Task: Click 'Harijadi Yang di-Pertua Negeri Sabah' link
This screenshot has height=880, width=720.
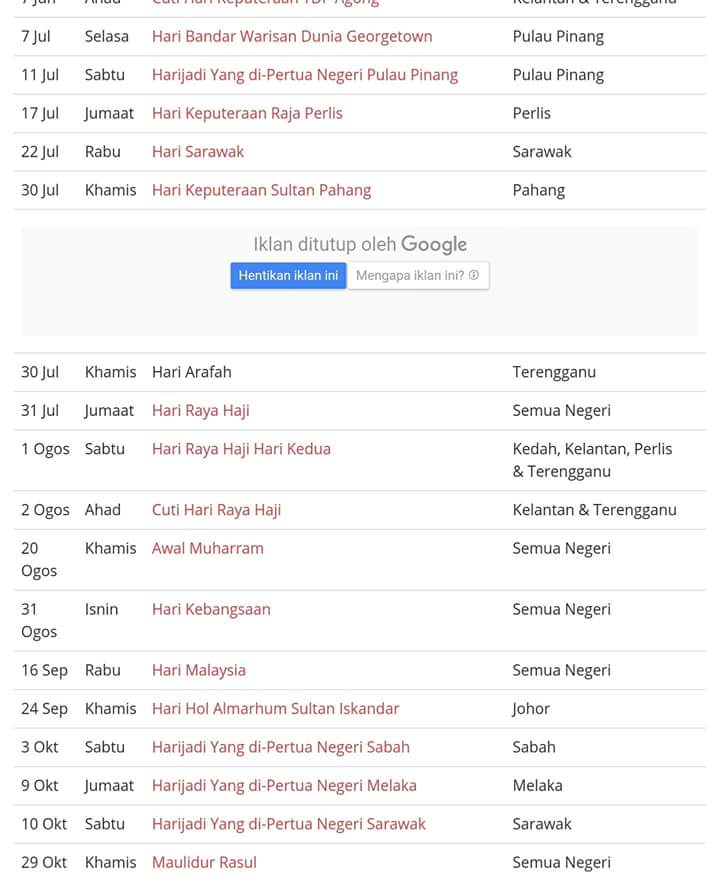Action: (281, 747)
